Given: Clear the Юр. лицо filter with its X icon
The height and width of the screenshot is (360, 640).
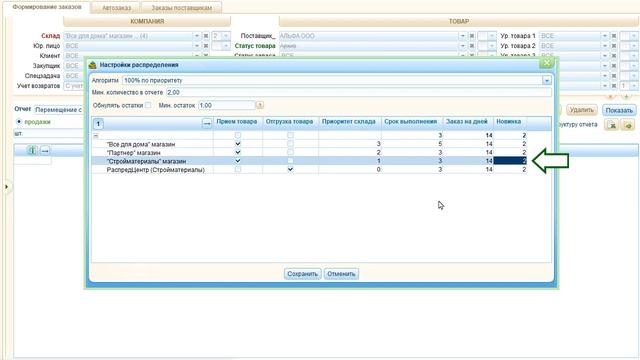Looking at the screenshot, I should [206, 46].
